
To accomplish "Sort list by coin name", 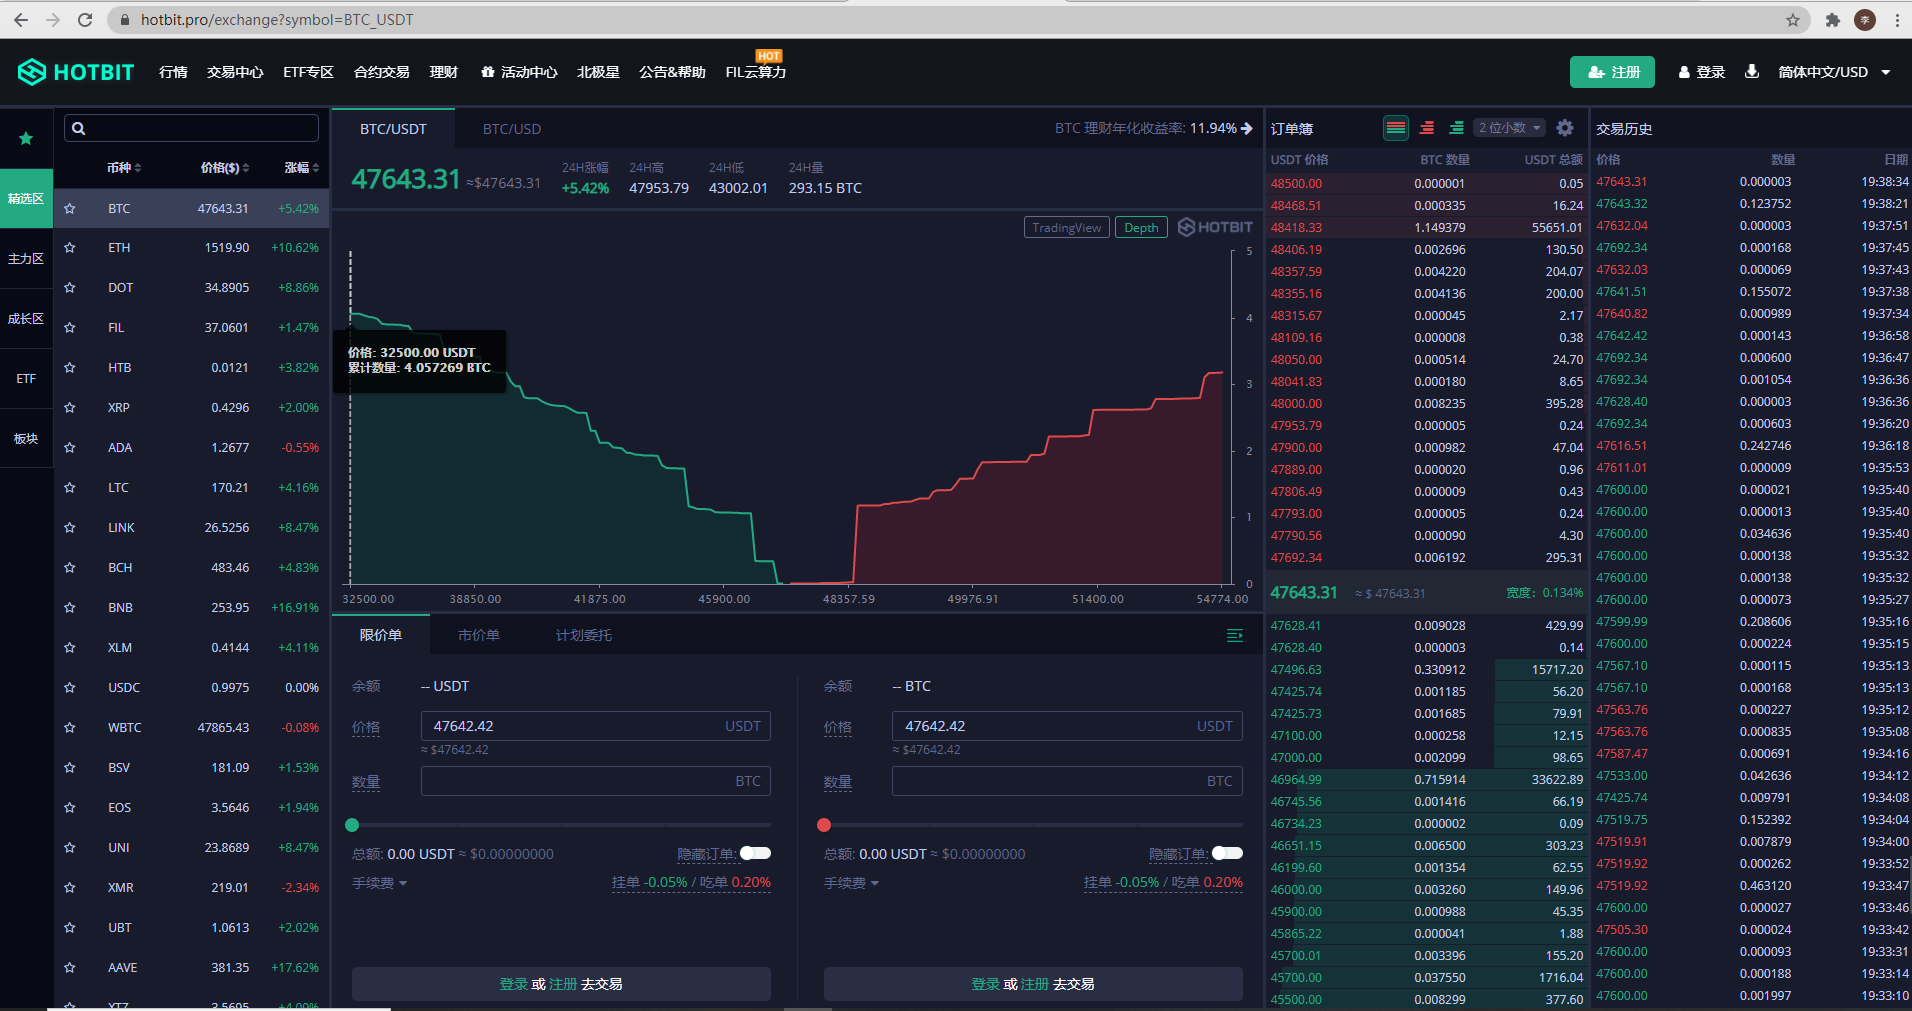I will (x=124, y=168).
